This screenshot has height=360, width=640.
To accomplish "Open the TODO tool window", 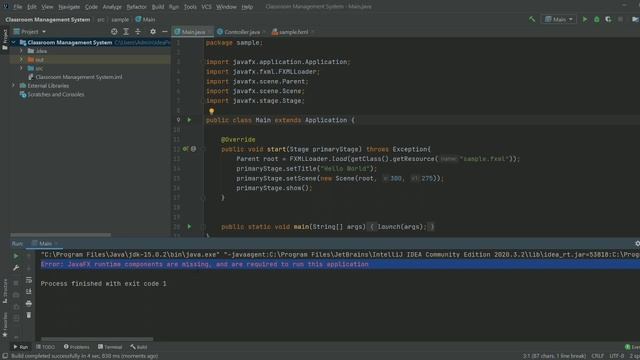I will tap(45, 347).
